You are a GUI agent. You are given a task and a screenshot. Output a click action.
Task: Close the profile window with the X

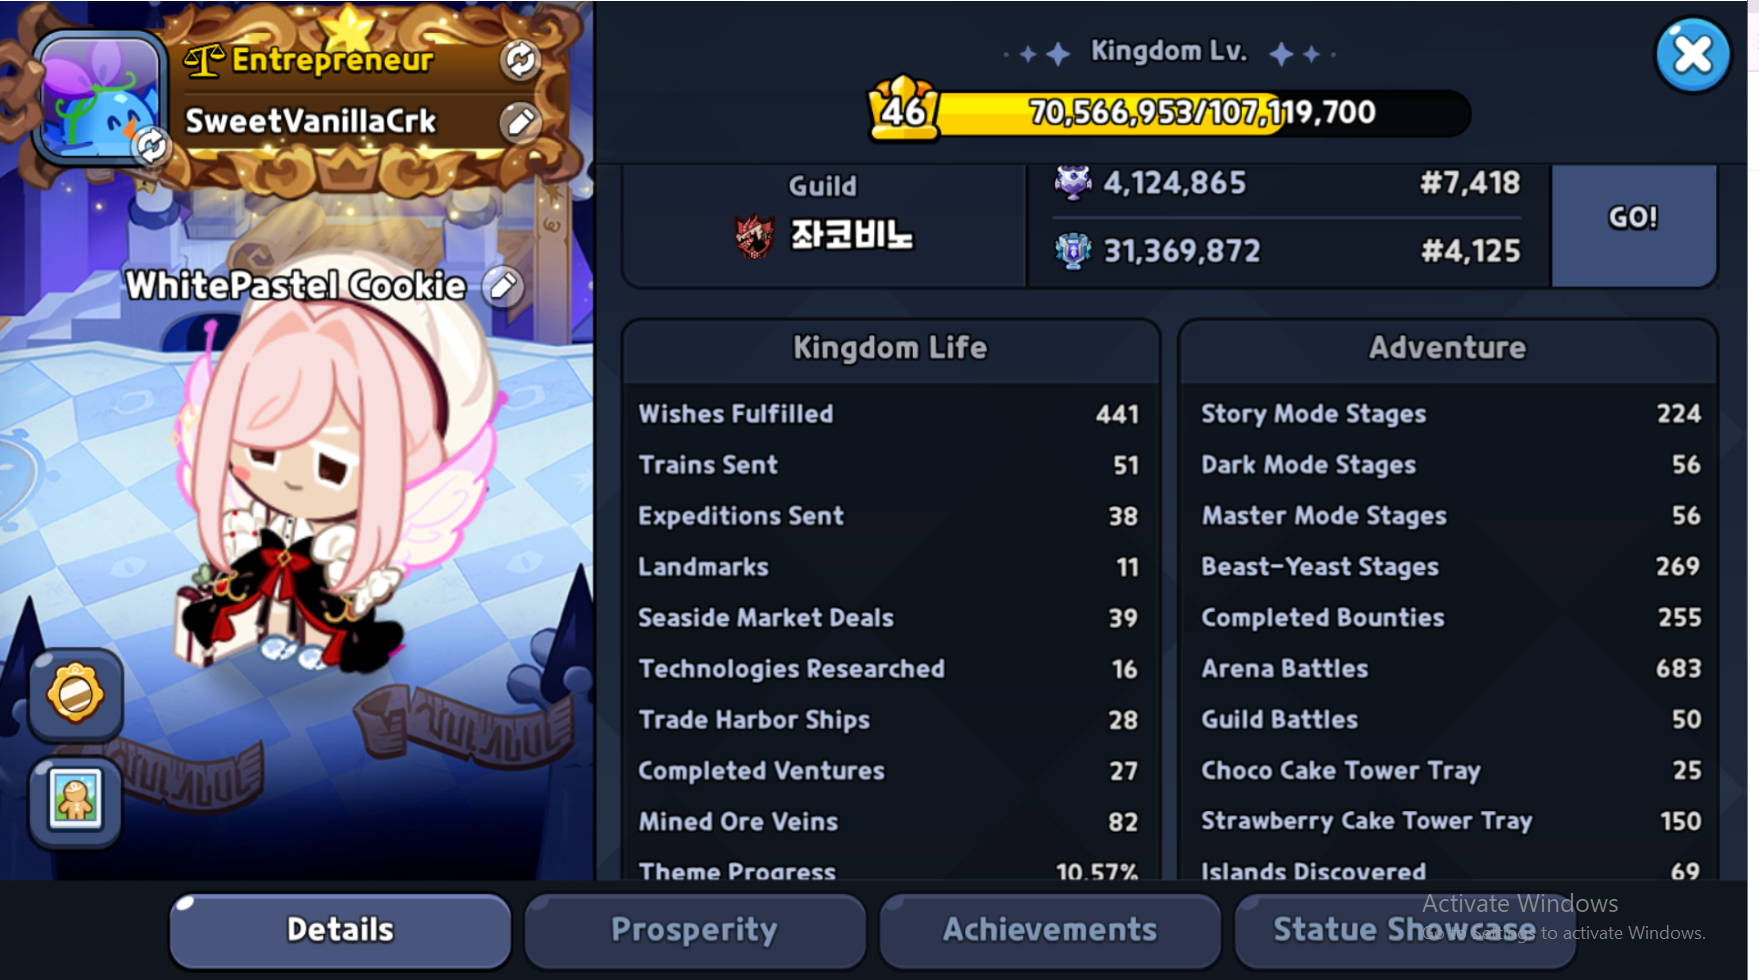[1693, 55]
